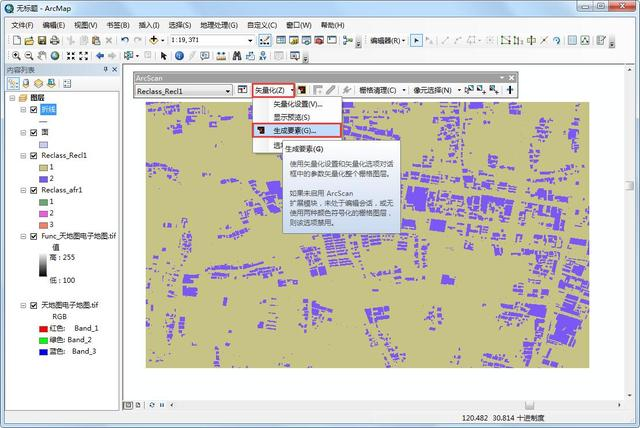Toggle visibility of 折线 layer

coord(34,109)
